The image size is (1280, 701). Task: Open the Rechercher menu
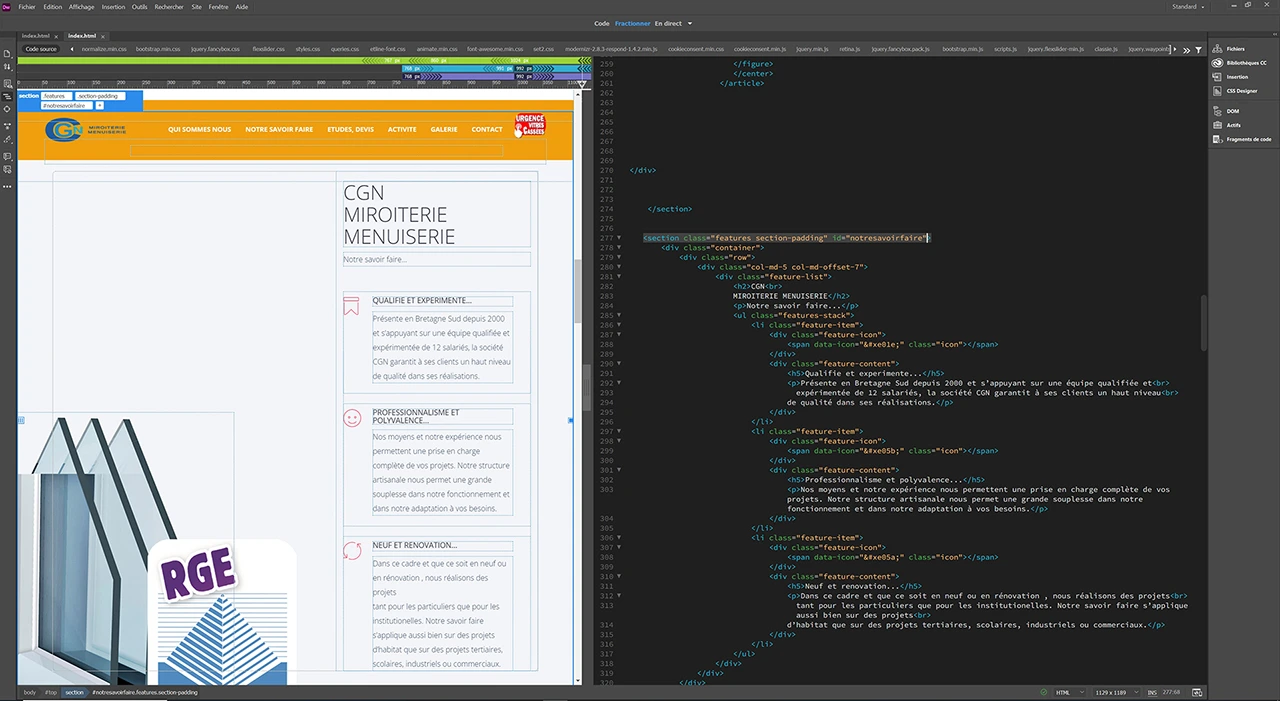[169, 6]
